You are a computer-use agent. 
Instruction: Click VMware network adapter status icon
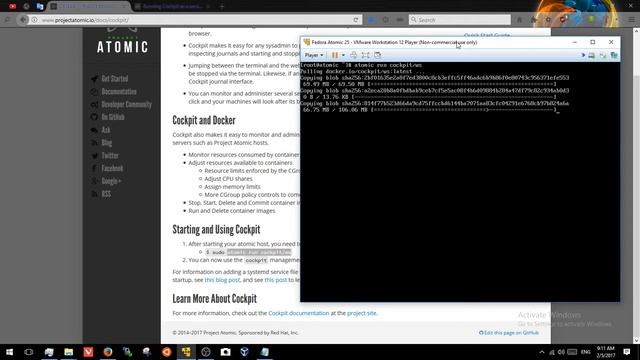(603, 55)
